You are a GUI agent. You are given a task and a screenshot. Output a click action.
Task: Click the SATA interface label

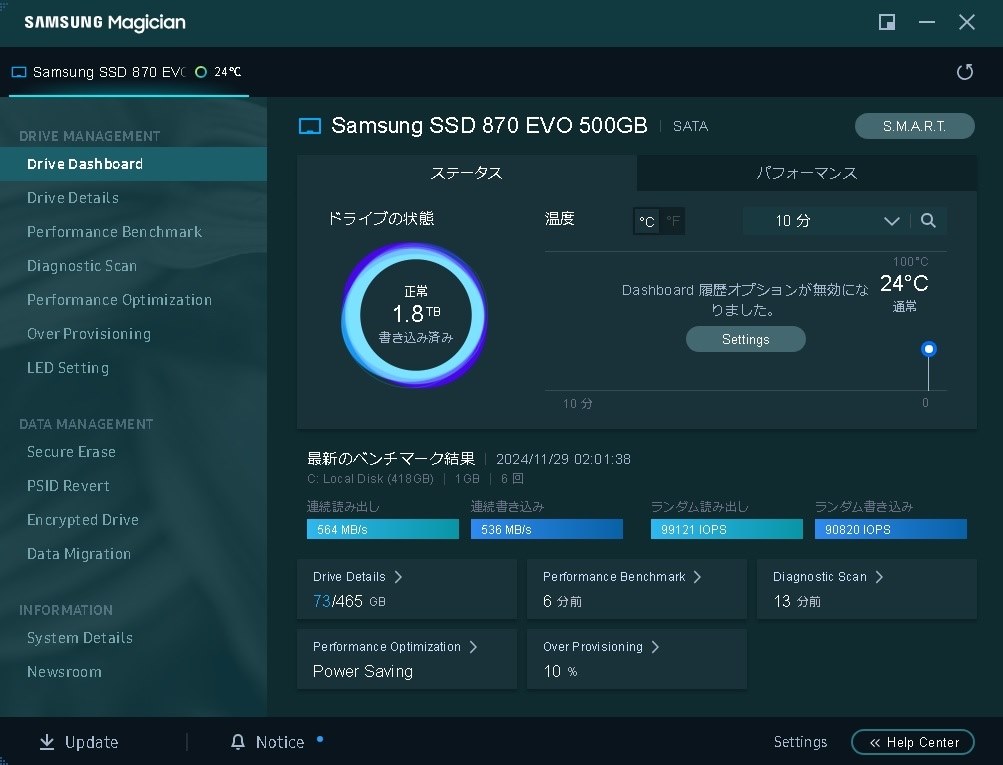(x=690, y=126)
